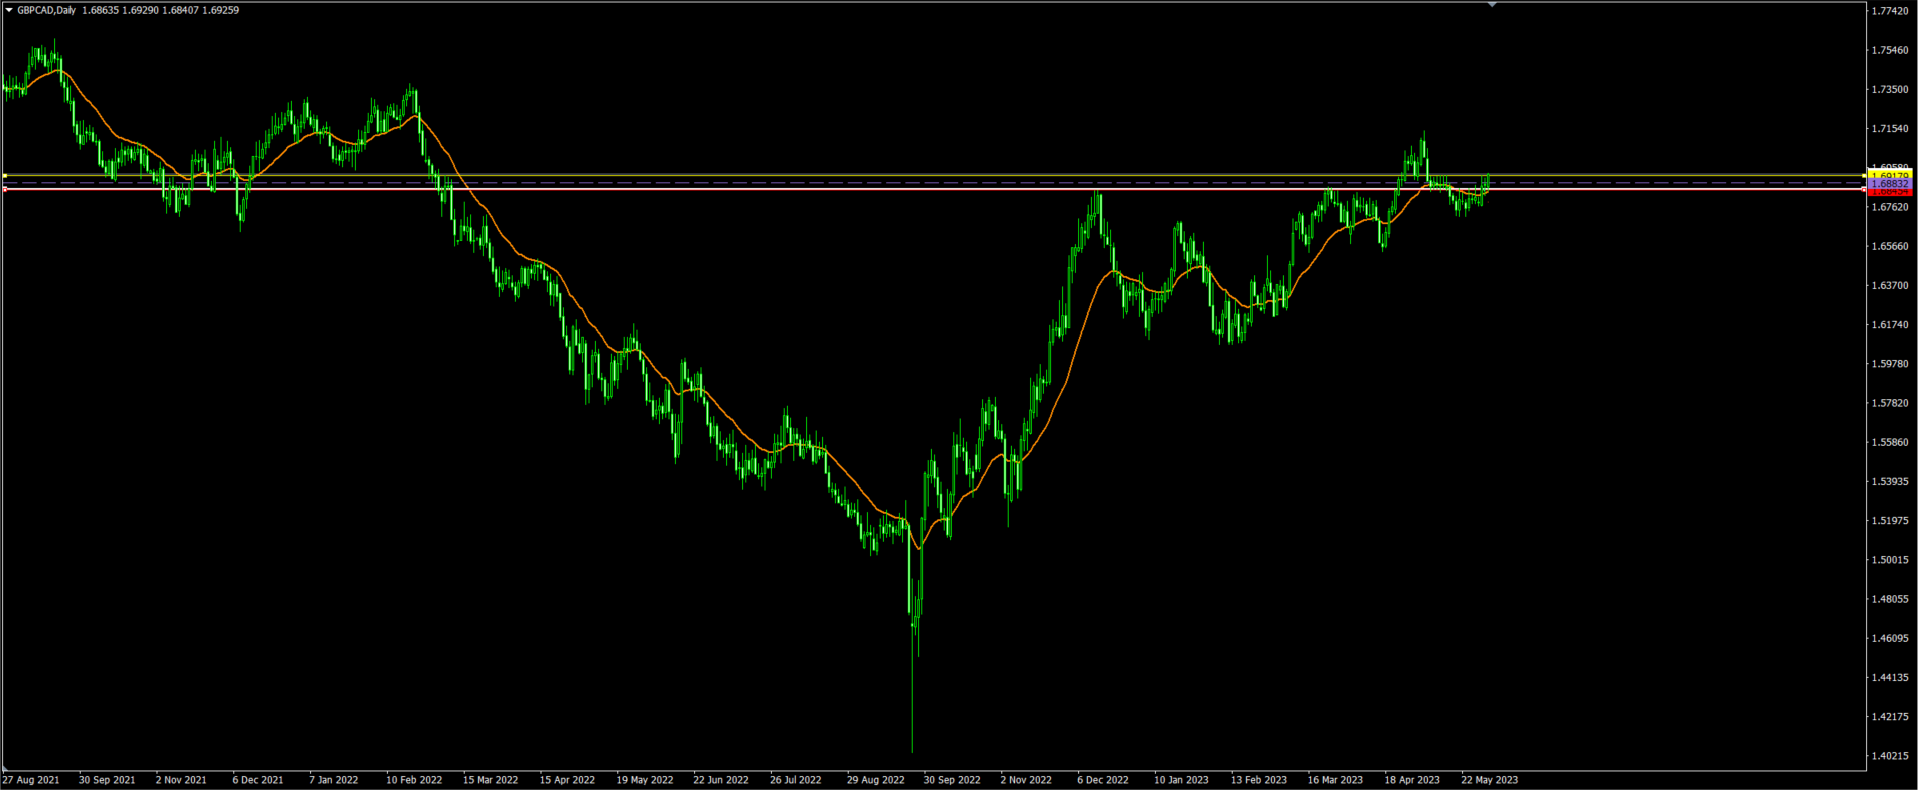Click the yellow line's left handle
This screenshot has width=1918, height=790.
(5, 176)
